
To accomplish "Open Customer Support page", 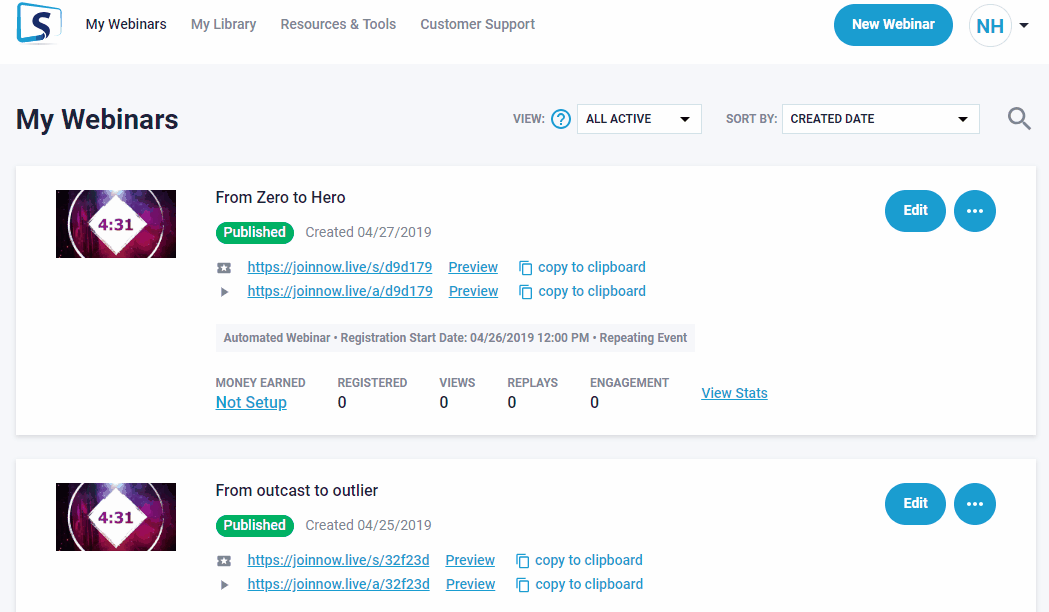I will pos(478,24).
